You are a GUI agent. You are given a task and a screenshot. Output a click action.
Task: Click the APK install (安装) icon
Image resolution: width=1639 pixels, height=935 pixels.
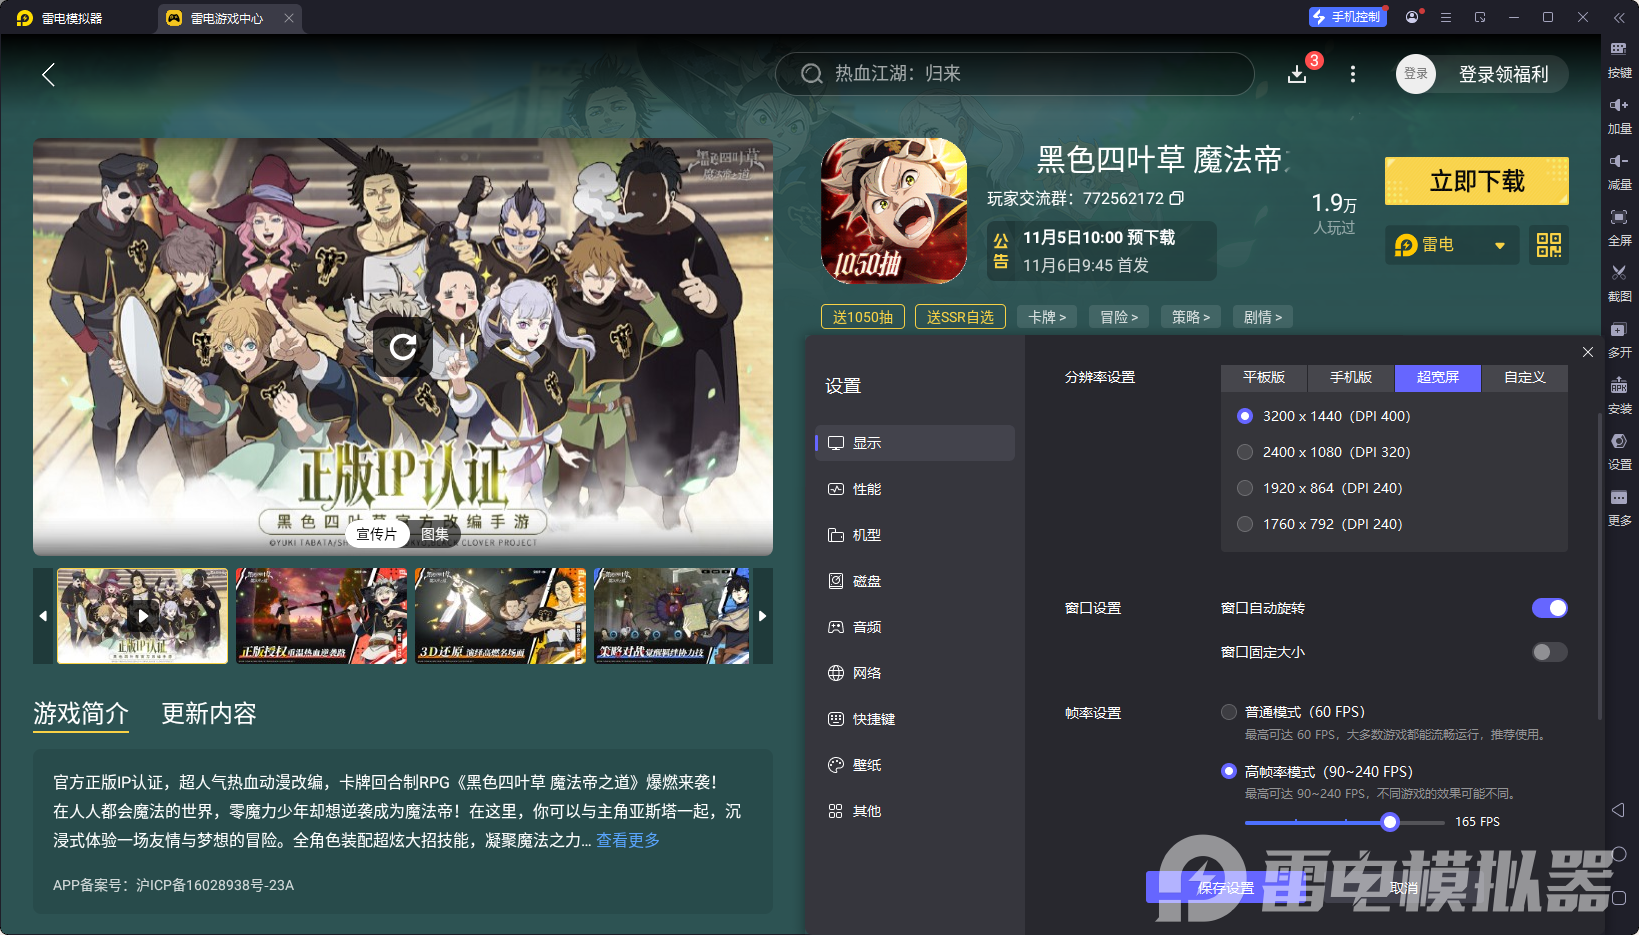click(1620, 396)
